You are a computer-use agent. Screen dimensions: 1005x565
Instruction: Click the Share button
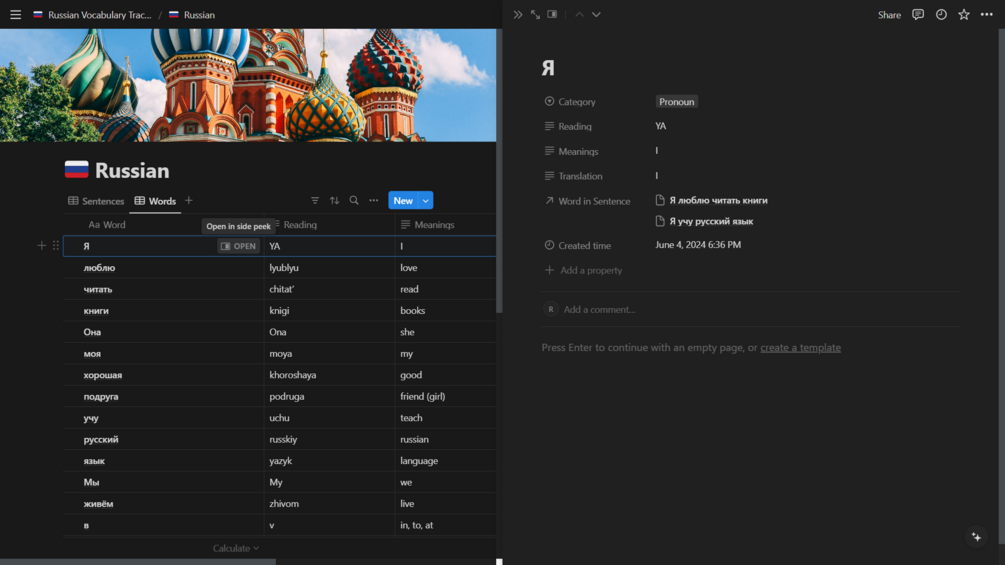[x=889, y=15]
